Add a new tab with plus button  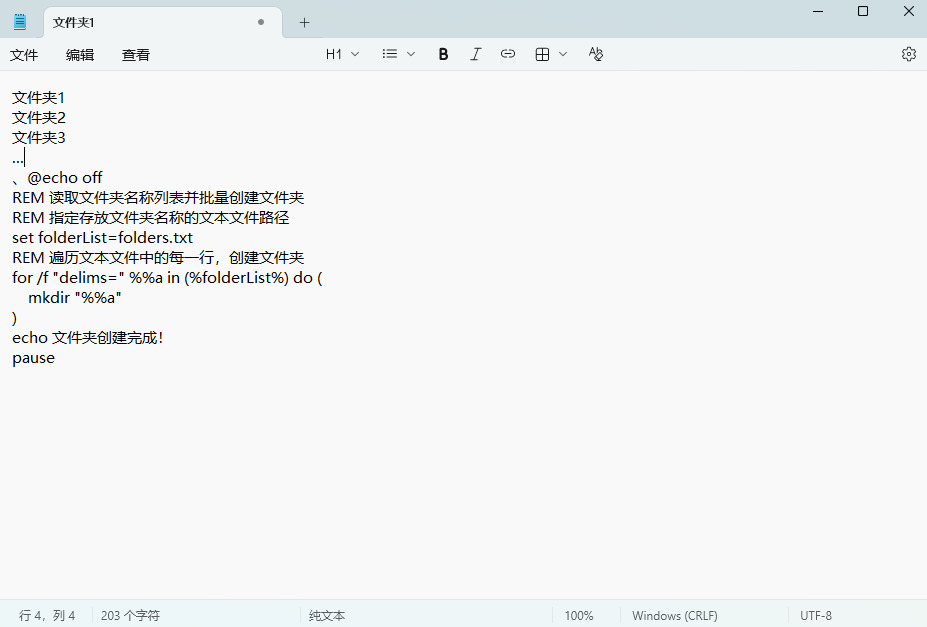(304, 22)
